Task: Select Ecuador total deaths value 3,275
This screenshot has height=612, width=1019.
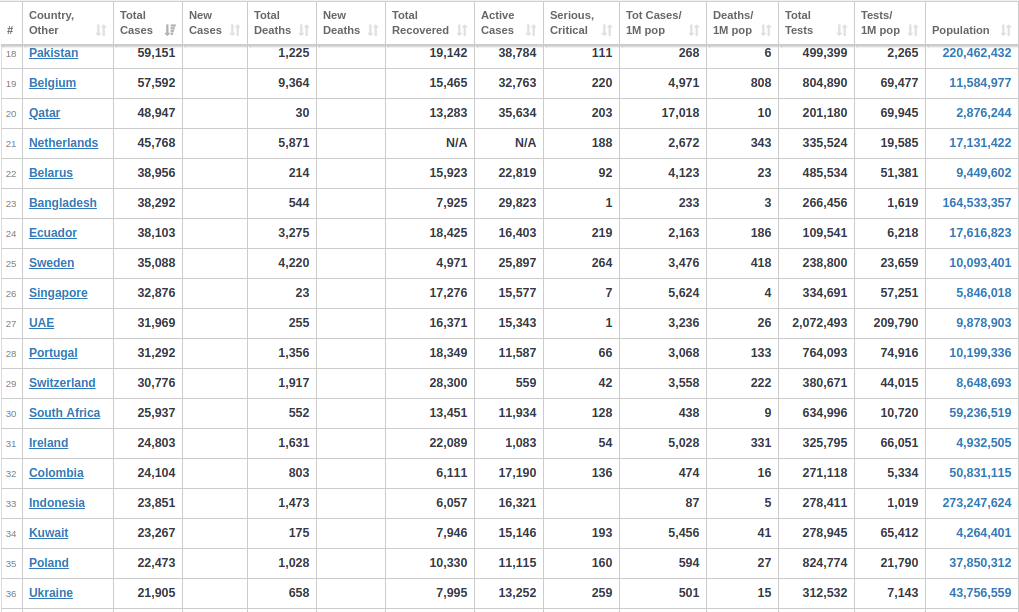Action: 294,233
